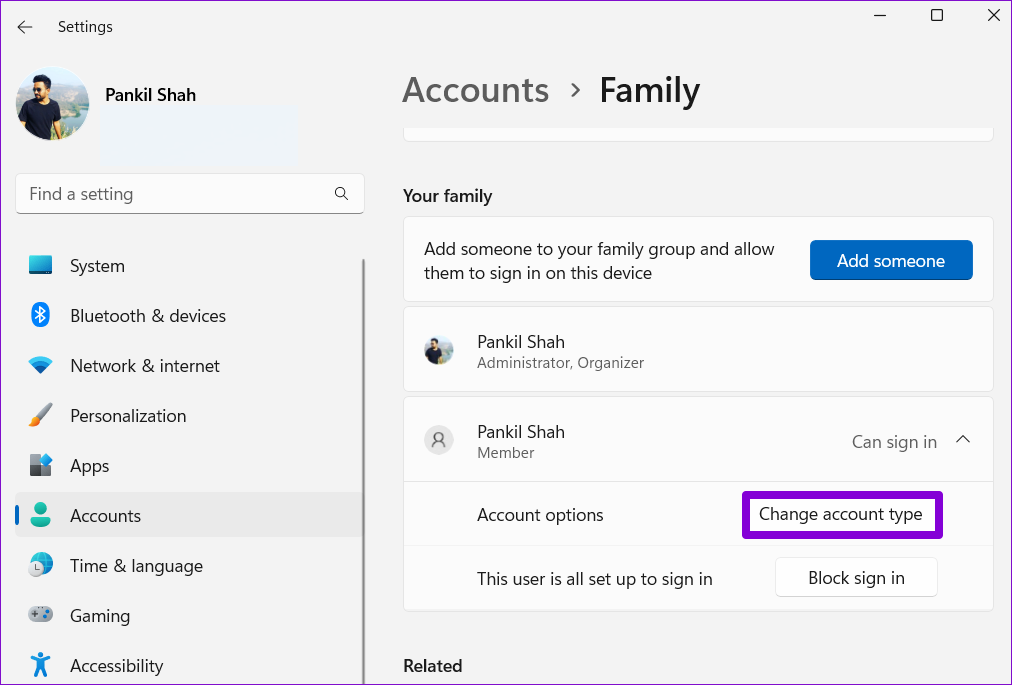Click the Personalization paintbrush icon
1012x685 pixels.
[x=40, y=416]
